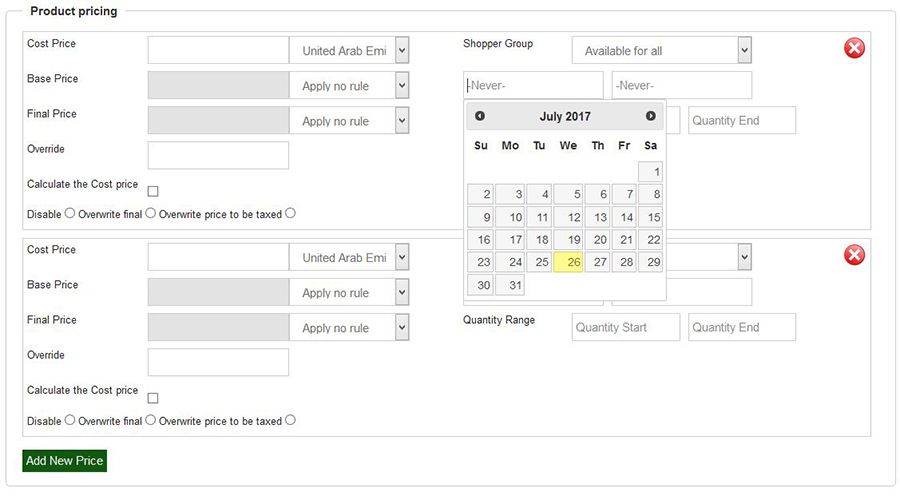Delete the second price entry

(854, 254)
